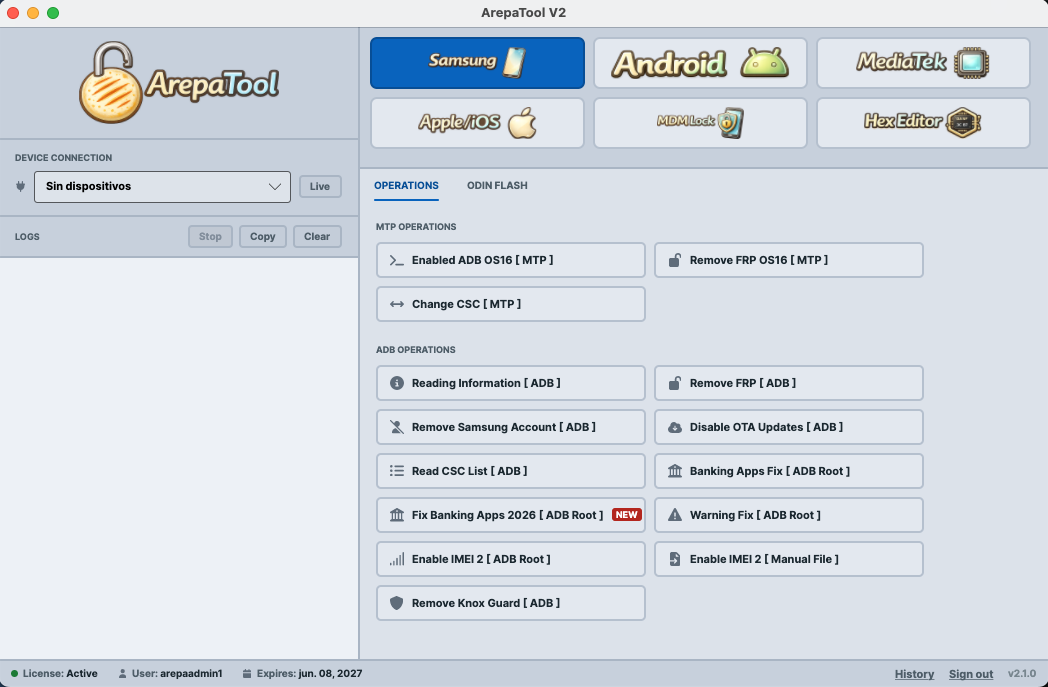Screen dimensions: 1048x687
Task: Click the Stop logs button
Action: tap(210, 237)
